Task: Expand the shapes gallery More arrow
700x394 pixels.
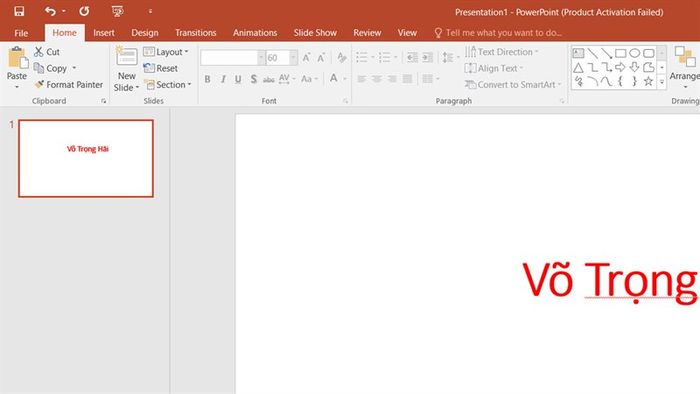Action: [662, 82]
